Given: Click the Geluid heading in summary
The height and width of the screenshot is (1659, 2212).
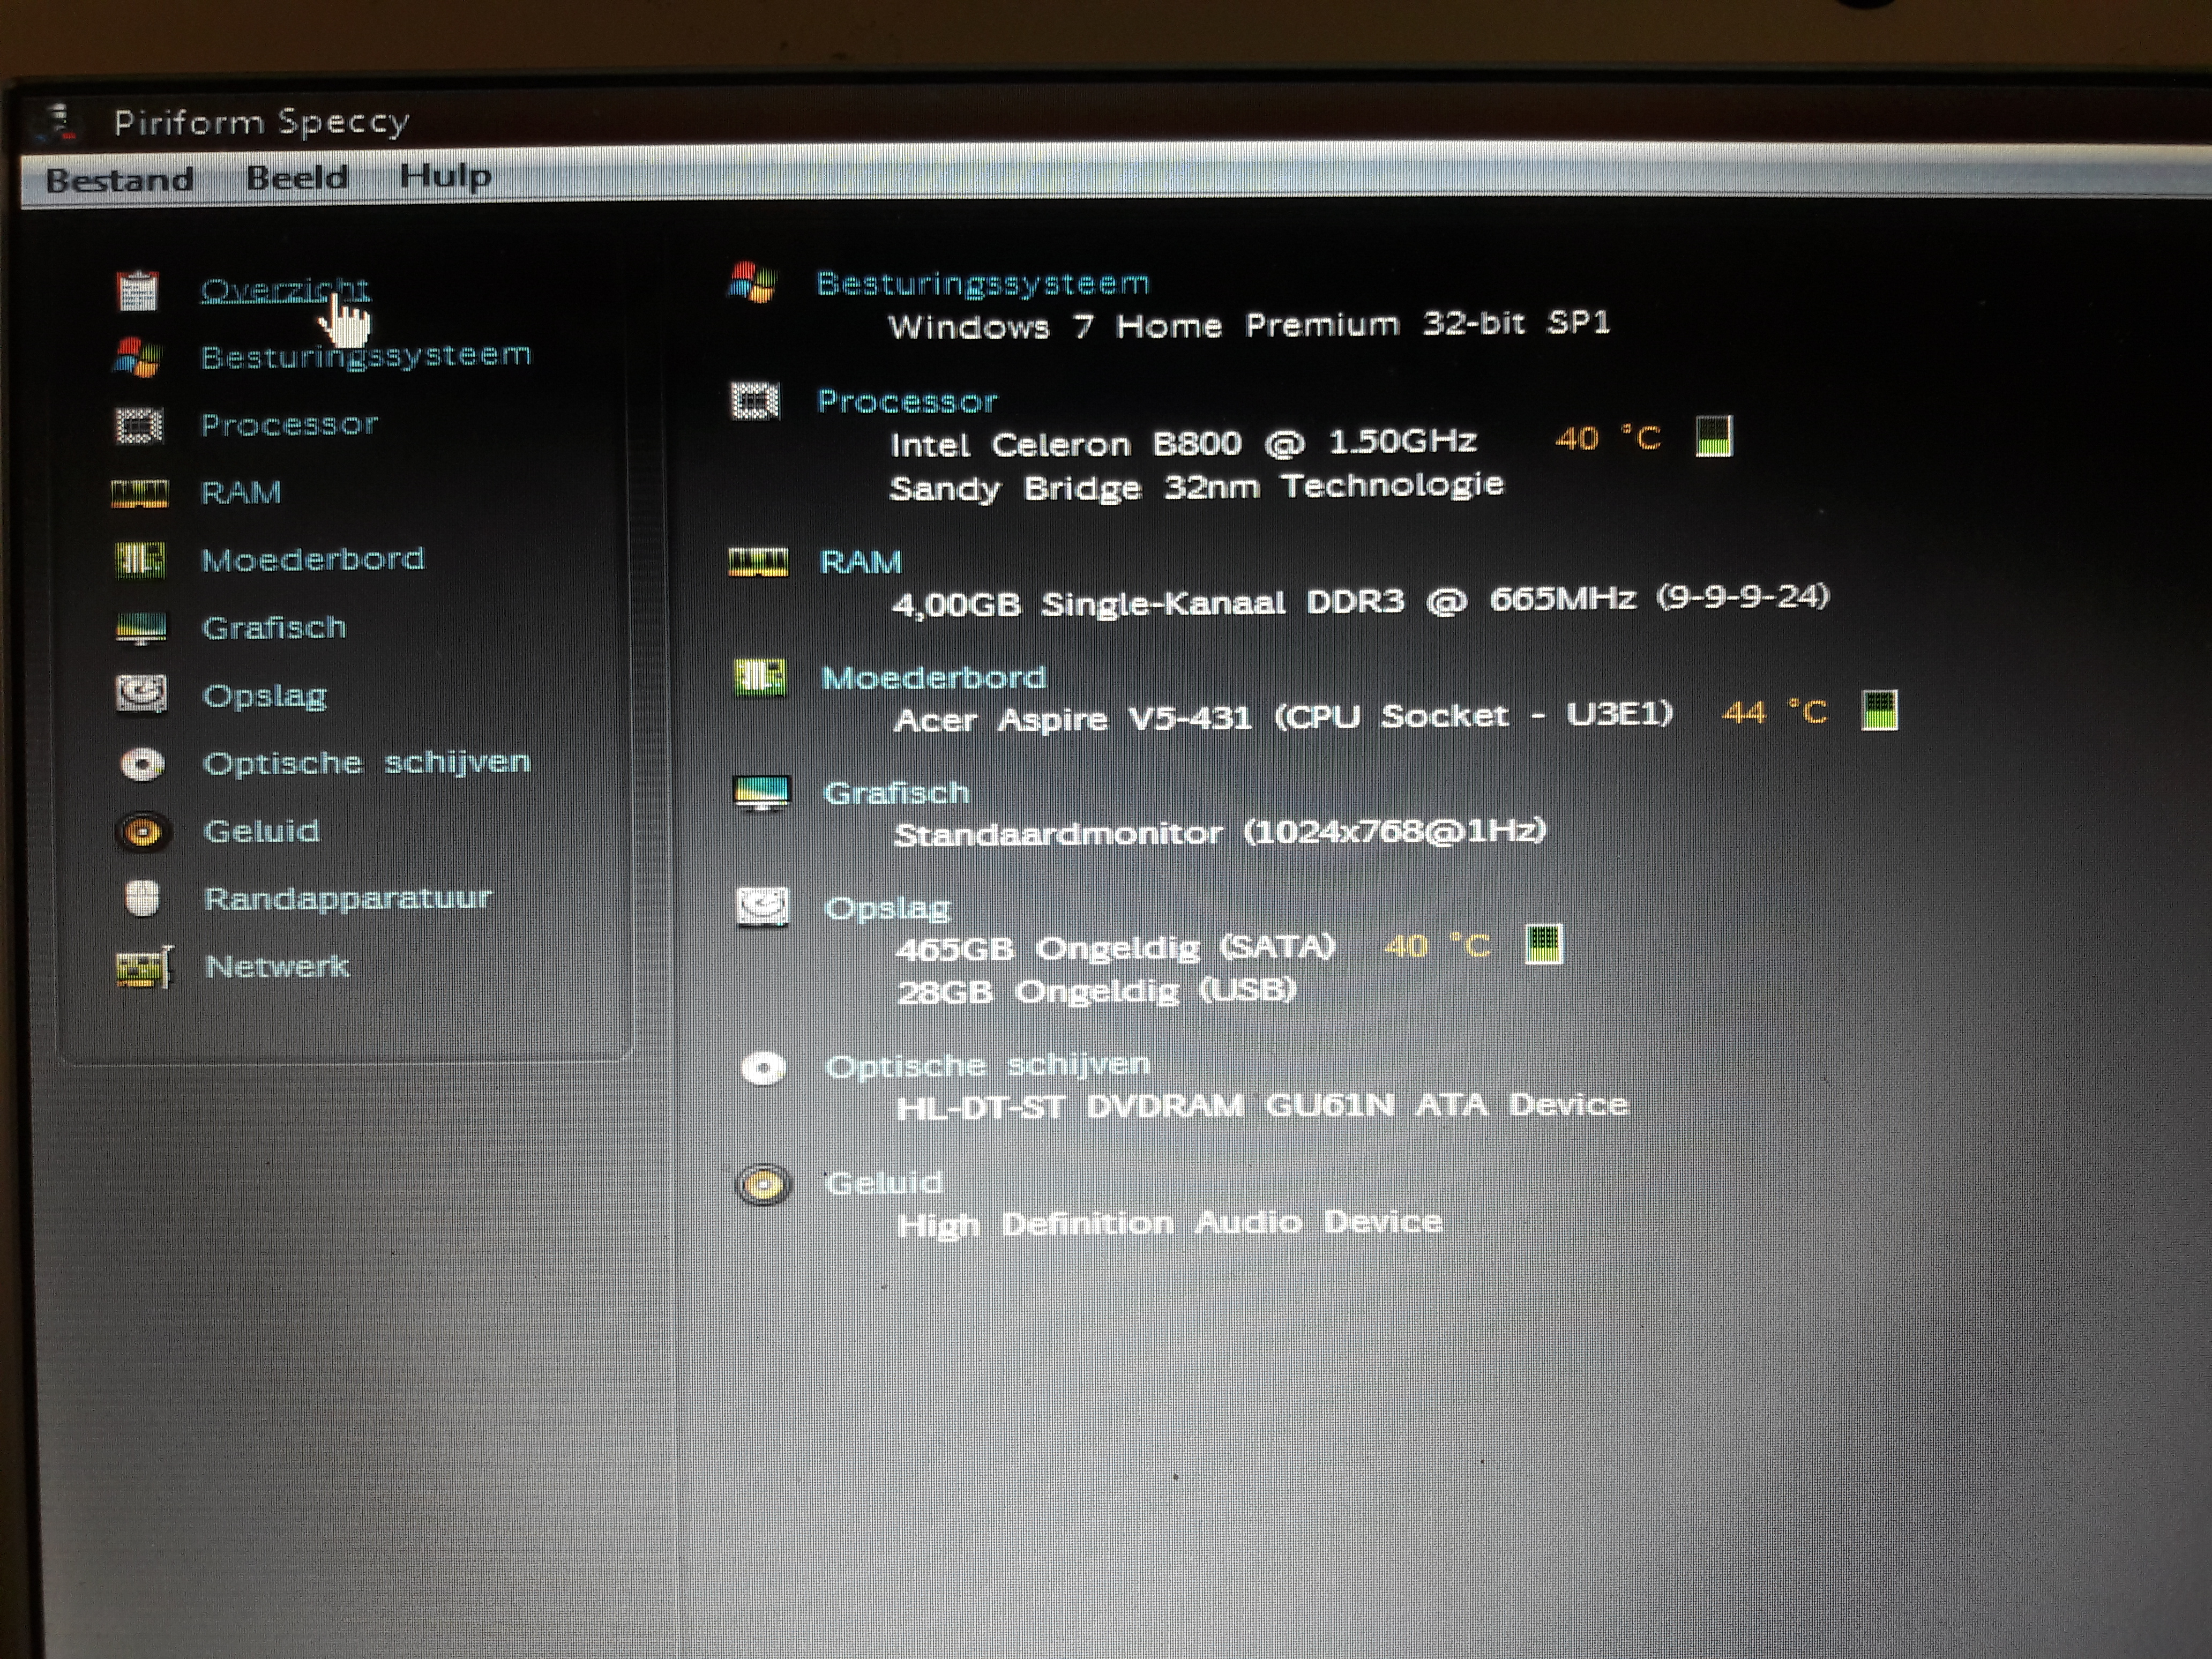Looking at the screenshot, I should tap(884, 1183).
